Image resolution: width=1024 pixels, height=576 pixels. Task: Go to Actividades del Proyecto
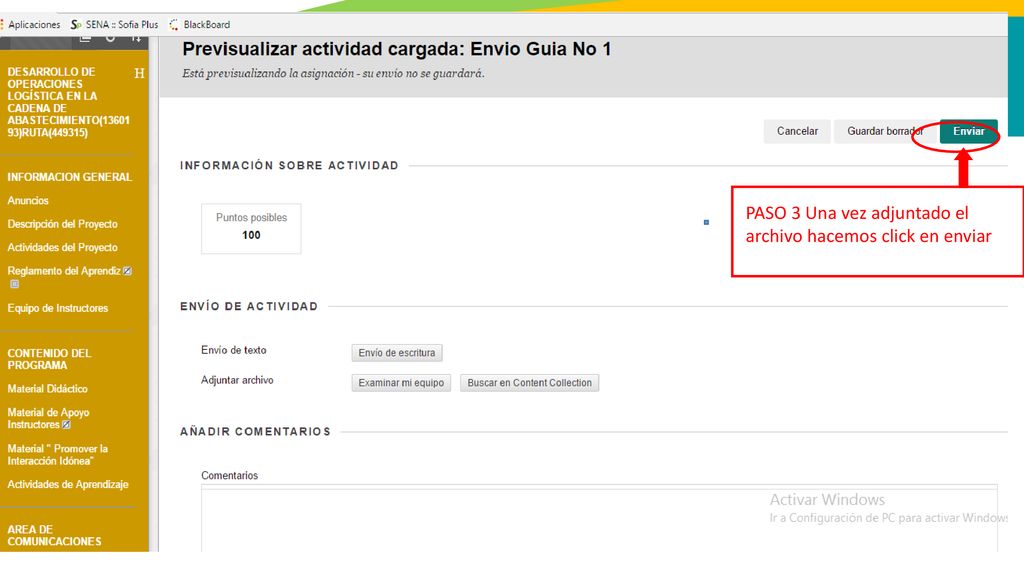(x=63, y=248)
